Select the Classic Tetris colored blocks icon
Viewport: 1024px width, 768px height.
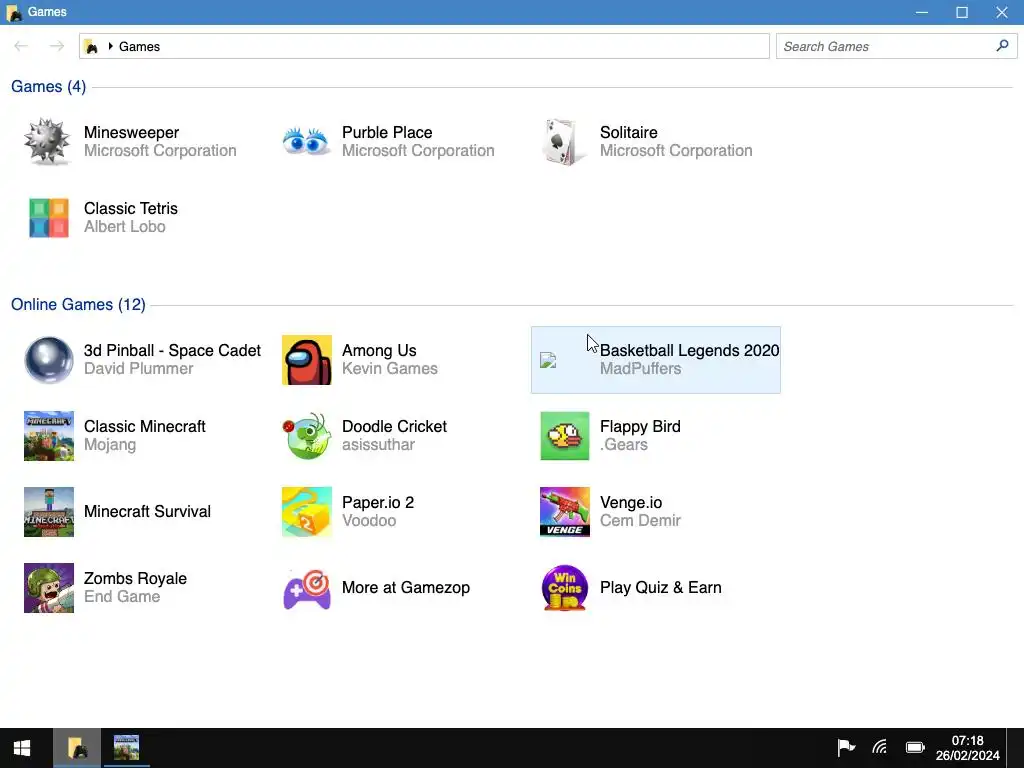pos(48,218)
